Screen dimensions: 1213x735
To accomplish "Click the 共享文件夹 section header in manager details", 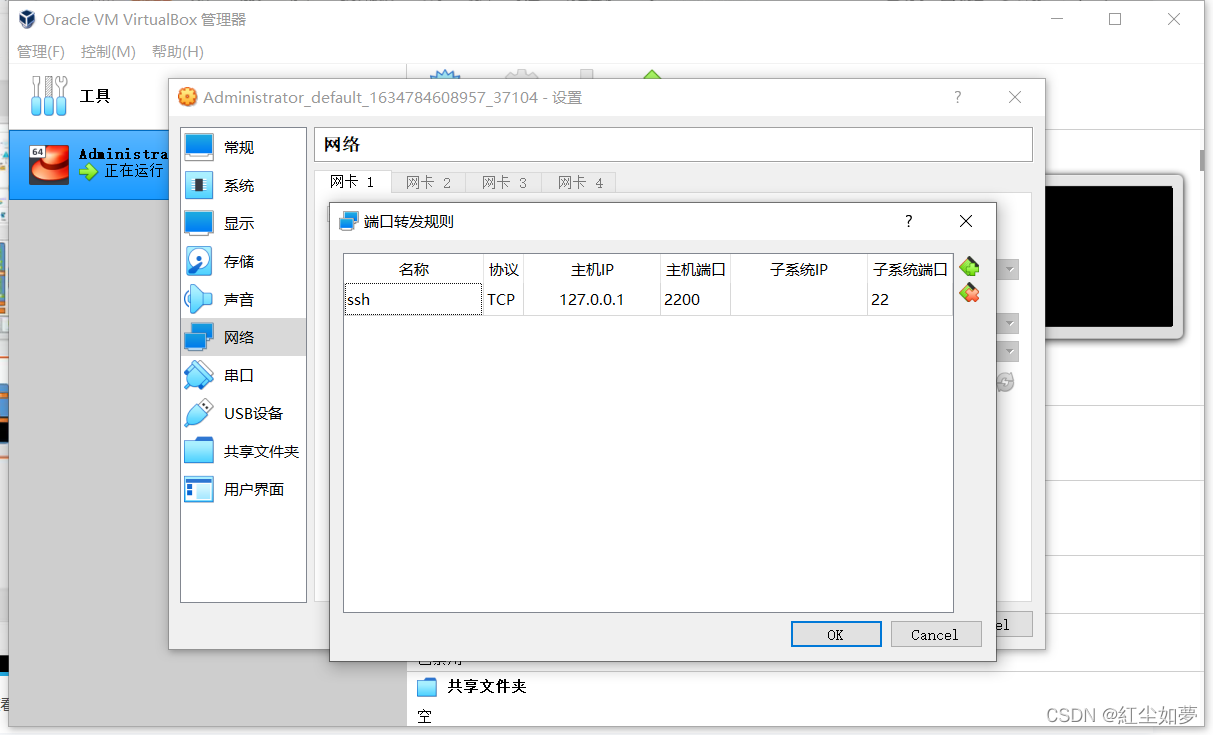I will (x=486, y=686).
